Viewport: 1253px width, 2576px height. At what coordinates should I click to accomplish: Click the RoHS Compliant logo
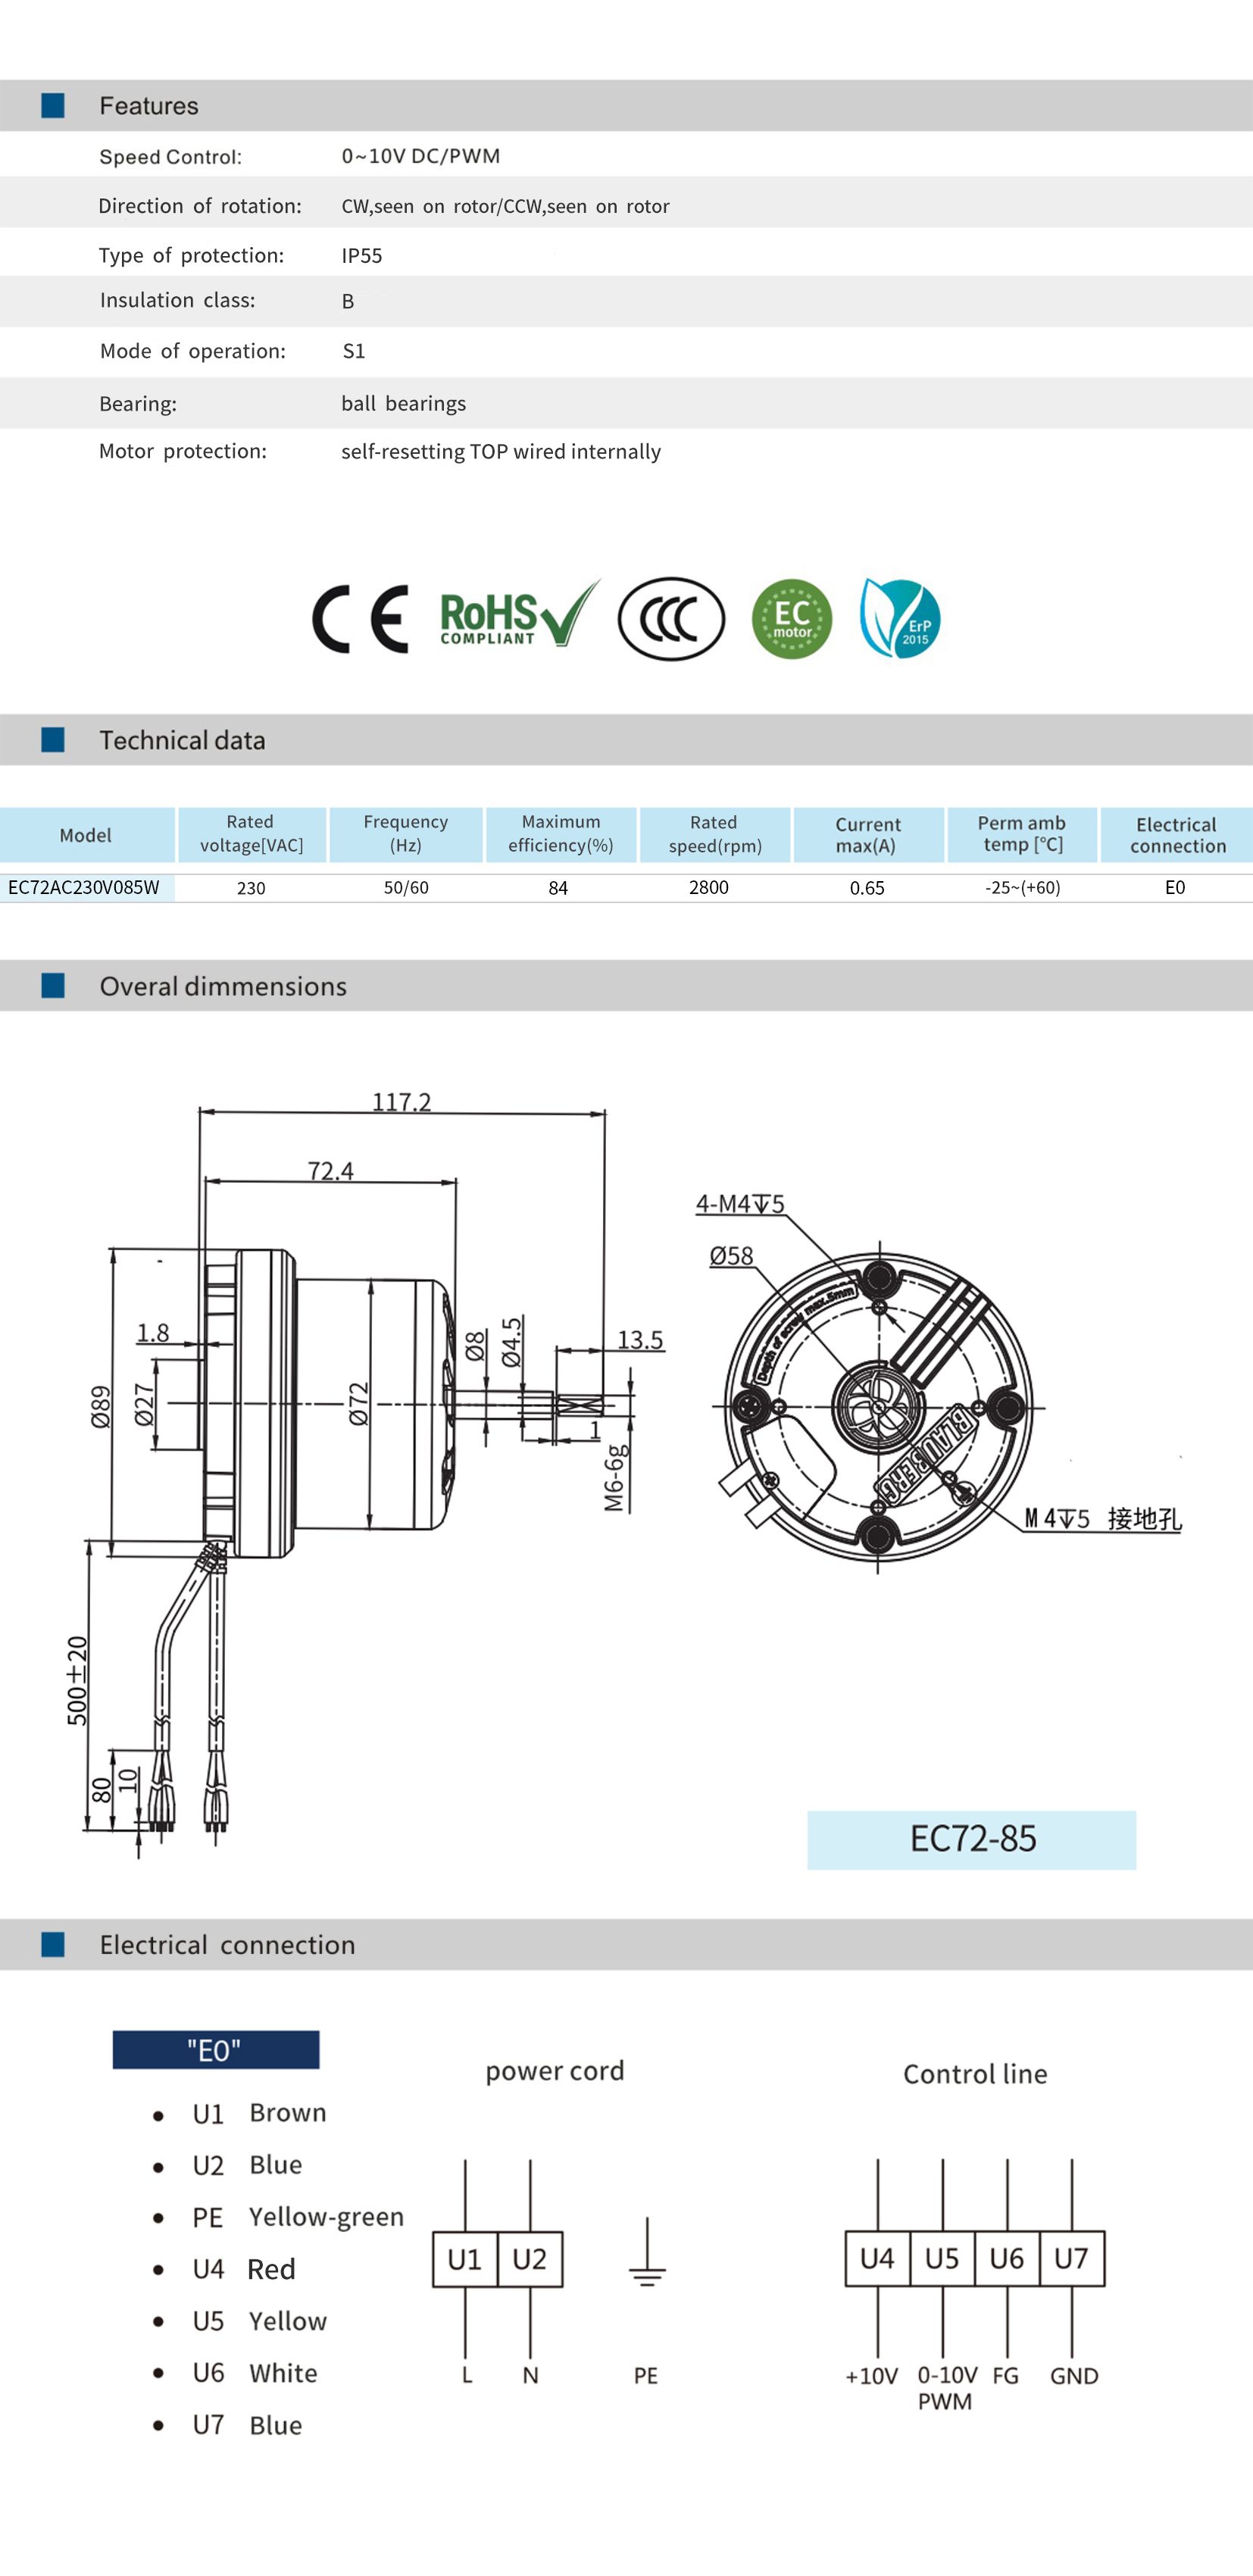click(520, 614)
